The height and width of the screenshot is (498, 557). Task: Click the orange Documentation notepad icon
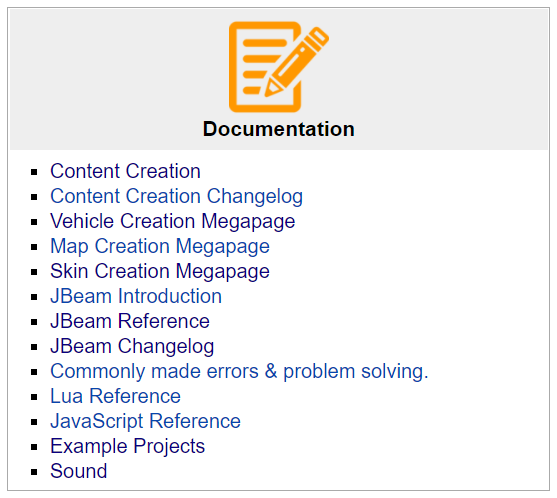278,67
